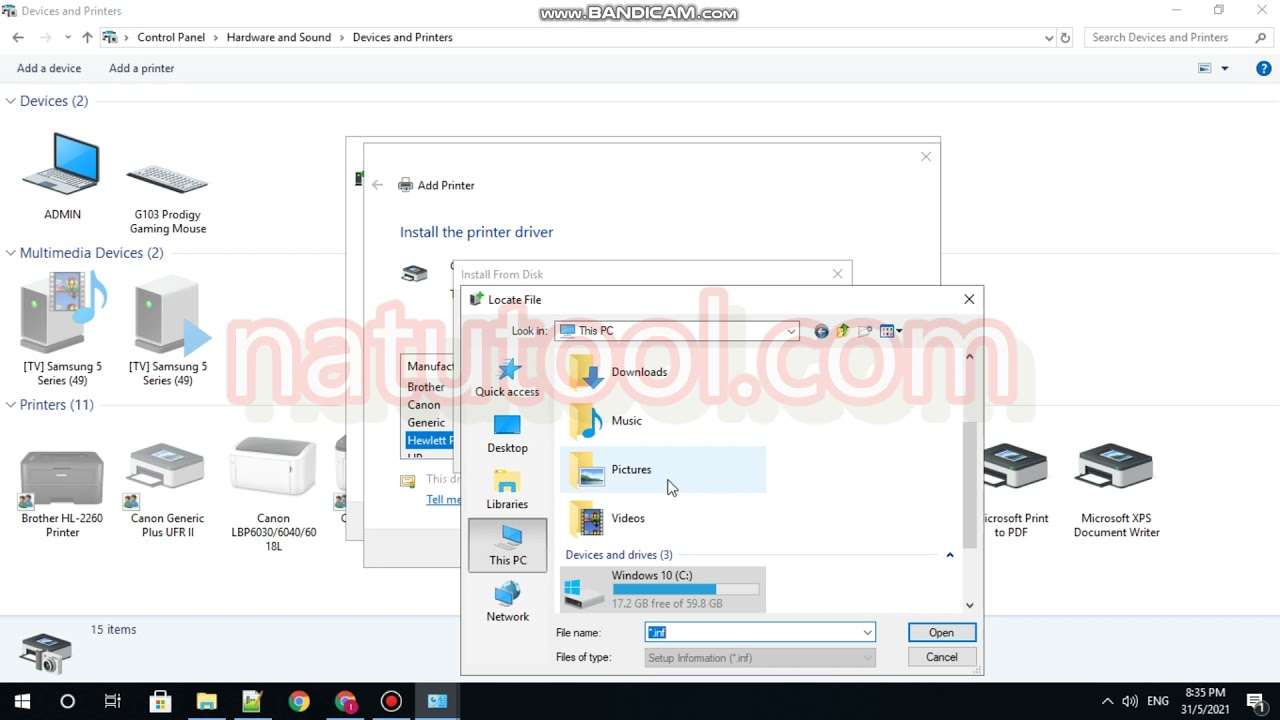The image size is (1280, 720).
Task: Select the Pictures folder
Action: click(663, 470)
